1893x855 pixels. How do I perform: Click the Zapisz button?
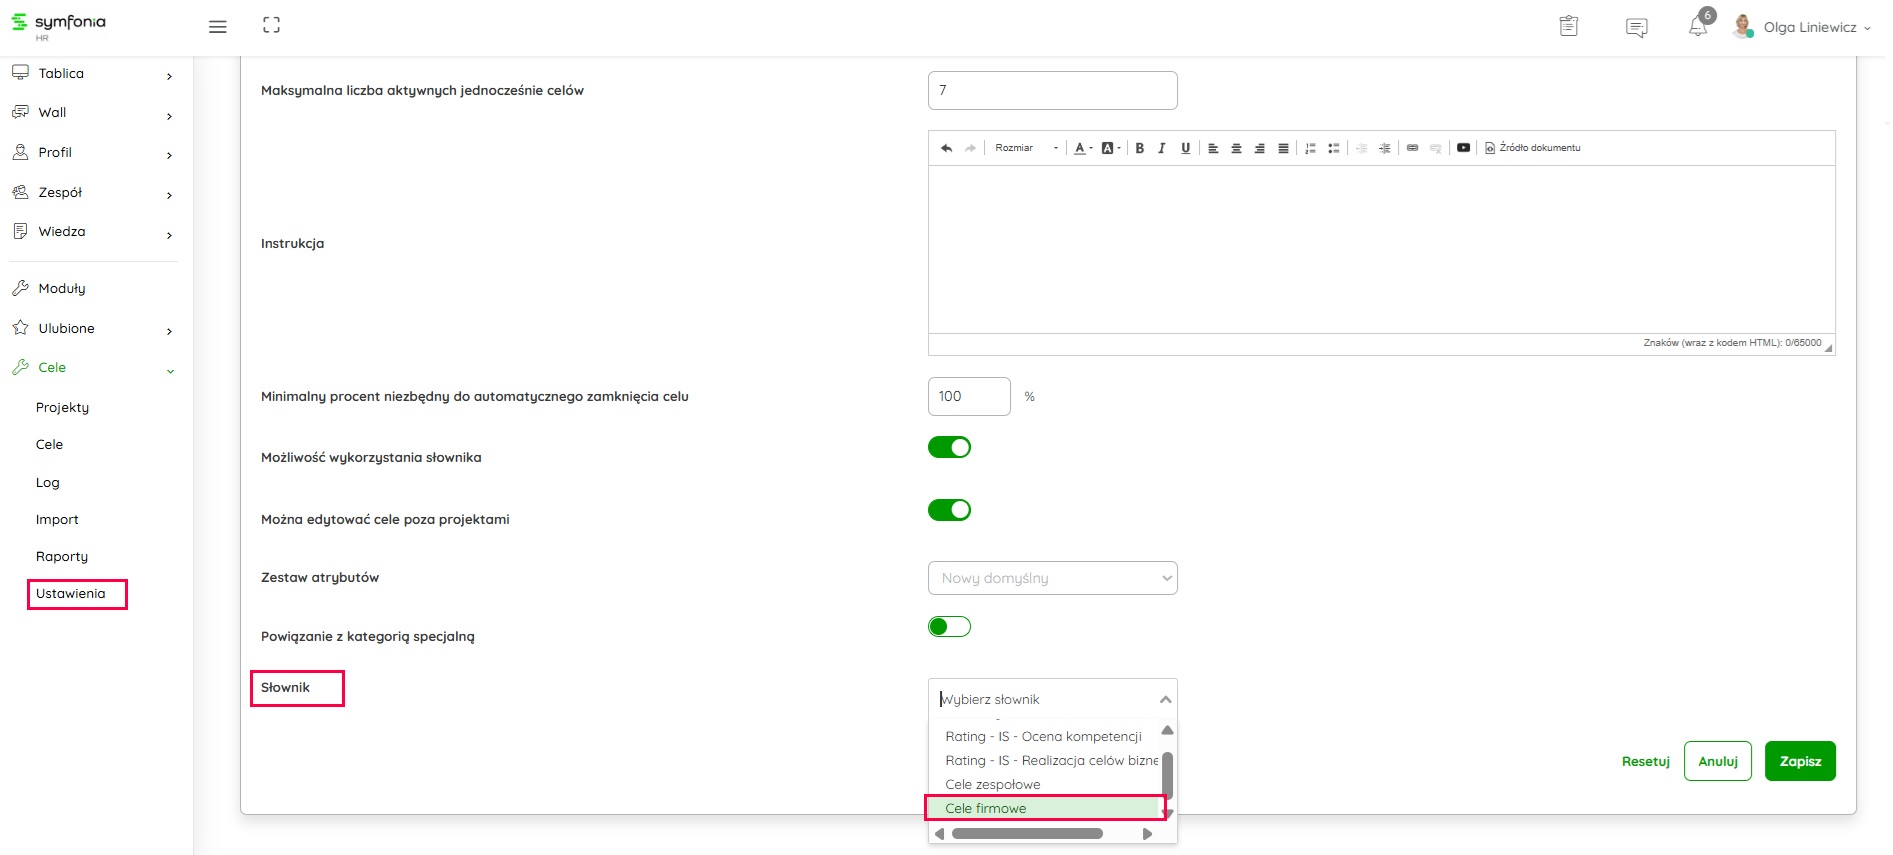coord(1799,761)
